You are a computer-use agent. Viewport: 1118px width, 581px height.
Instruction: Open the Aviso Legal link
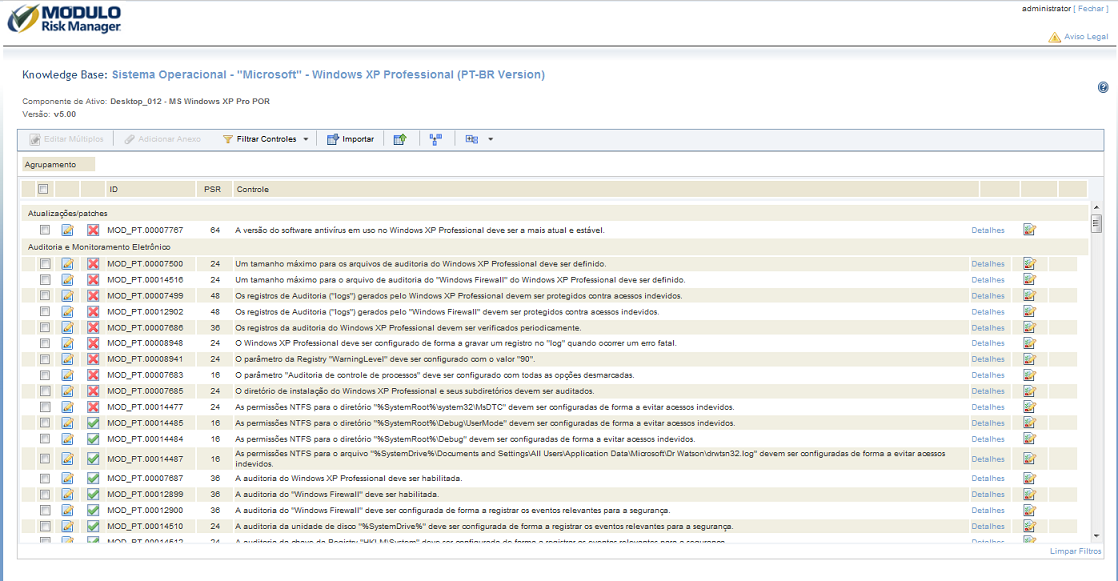(x=1086, y=36)
